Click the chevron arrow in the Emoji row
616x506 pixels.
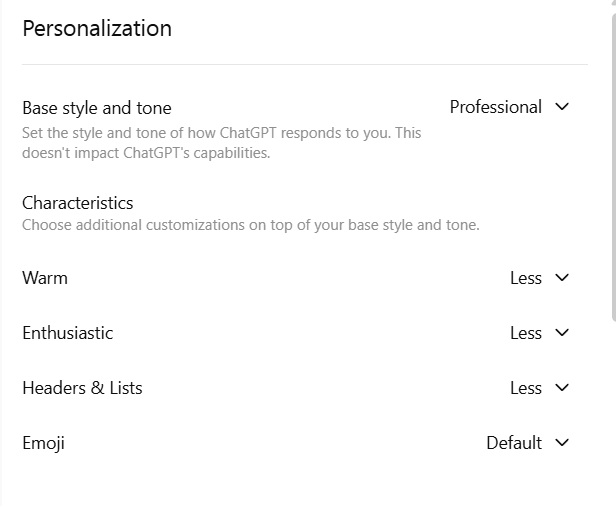[x=561, y=443]
